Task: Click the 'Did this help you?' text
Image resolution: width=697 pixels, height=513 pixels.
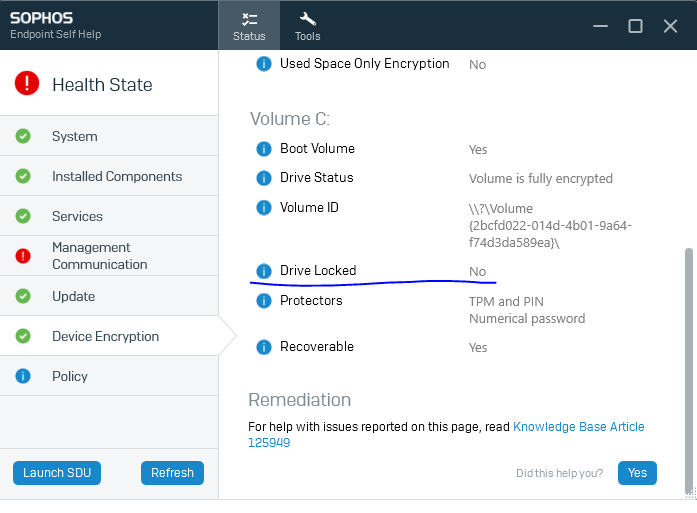Action: (x=559, y=473)
